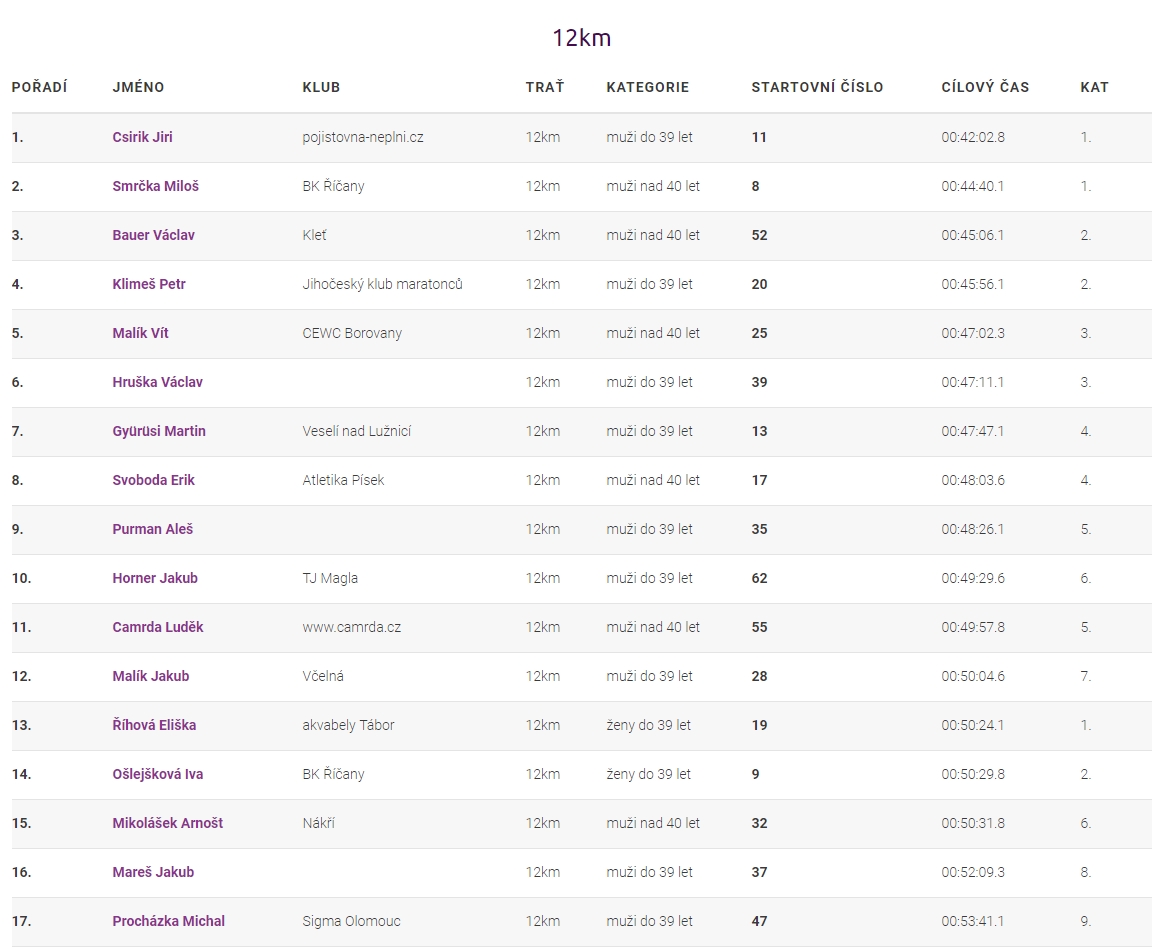Click Gyürüsi Martin name link
This screenshot has width=1156, height=949.
tap(159, 431)
